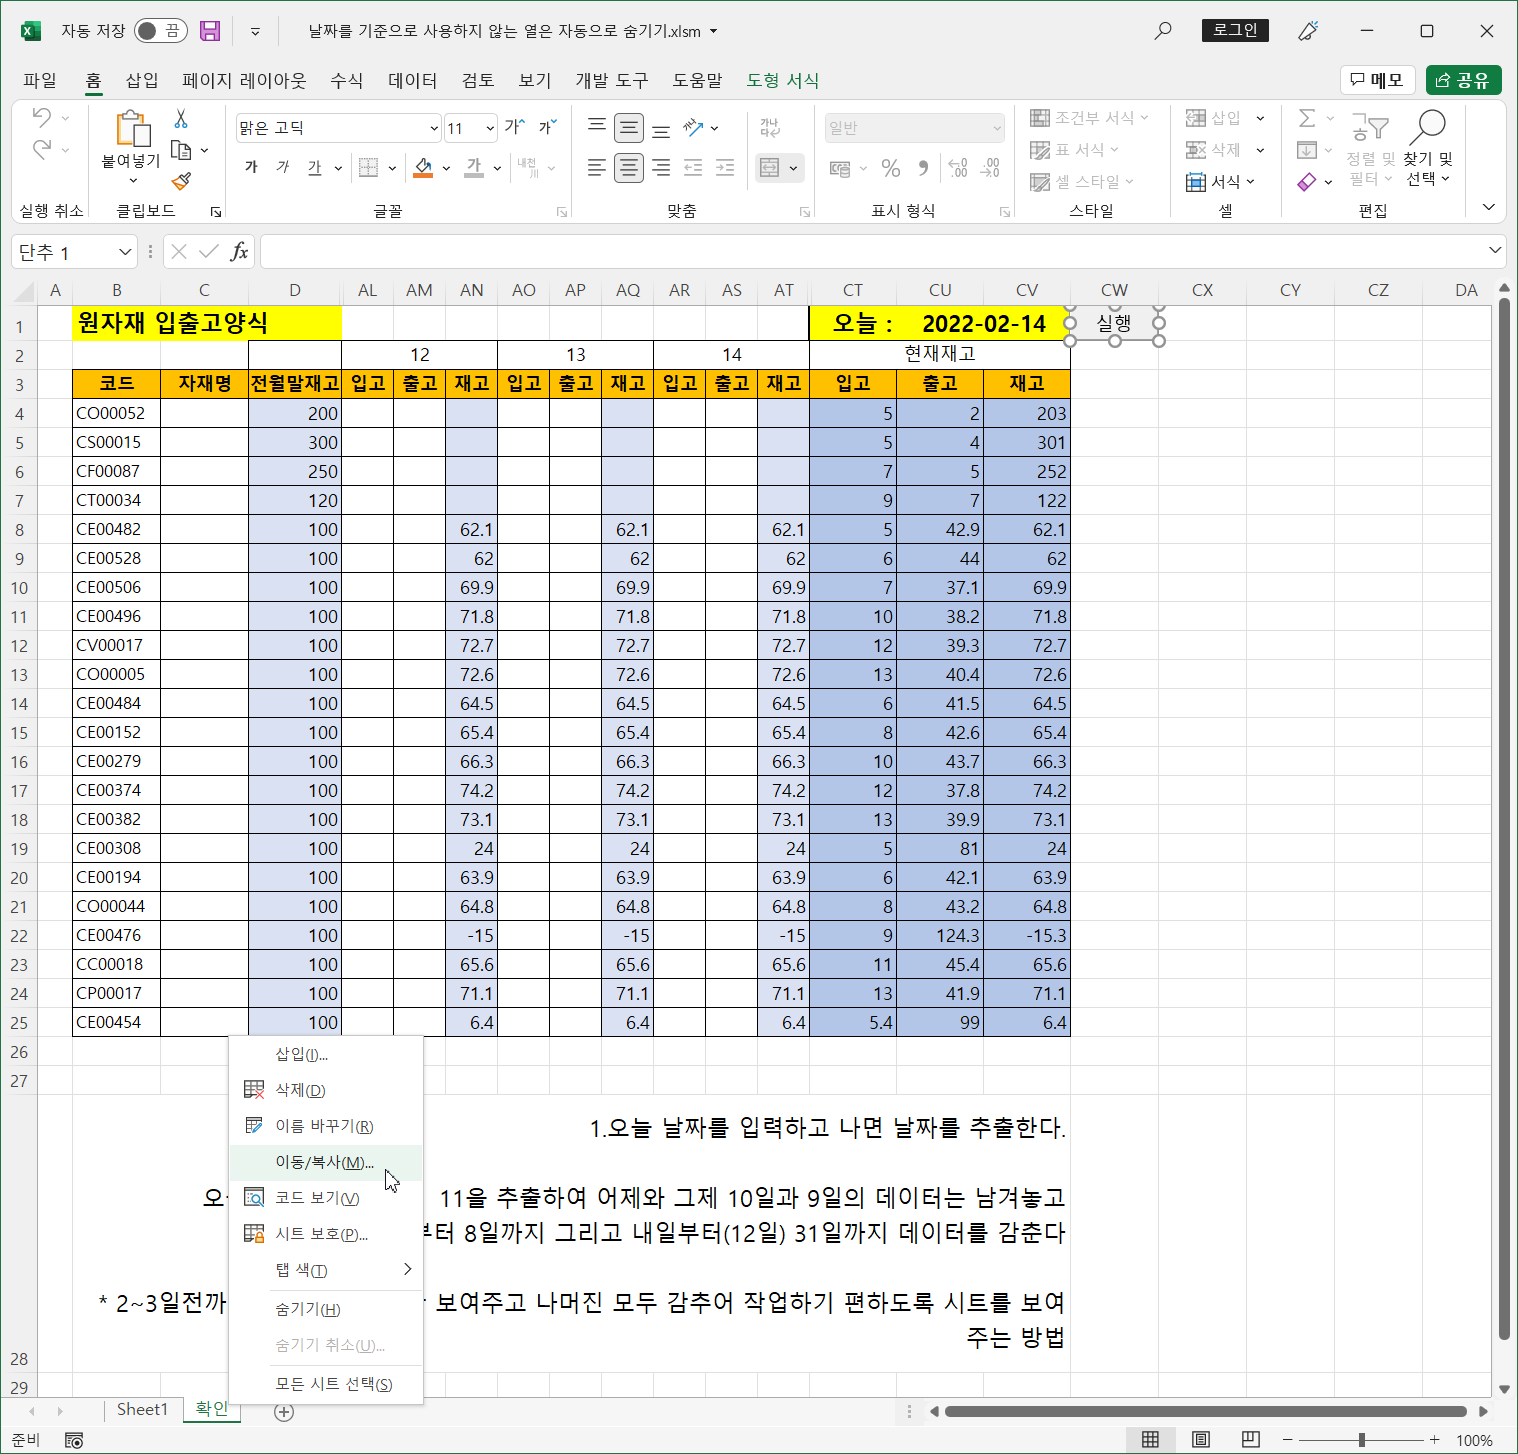This screenshot has height=1454, width=1518.
Task: Open the Insert cells (삽입) dropdown arrow
Action: coord(1260,118)
